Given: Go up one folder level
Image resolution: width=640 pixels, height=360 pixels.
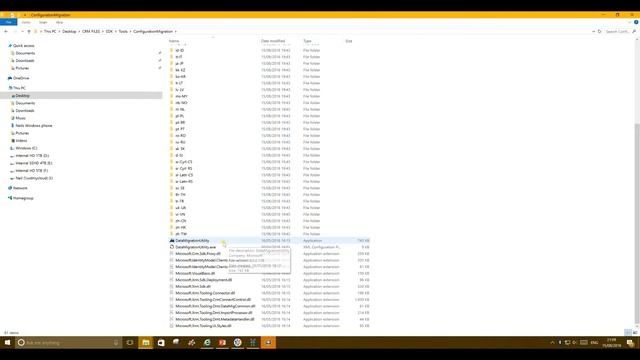Looking at the screenshot, I should point(29,31).
